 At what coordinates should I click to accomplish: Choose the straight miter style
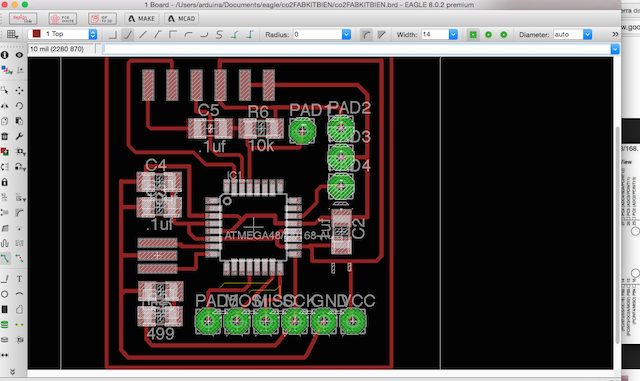pos(381,35)
